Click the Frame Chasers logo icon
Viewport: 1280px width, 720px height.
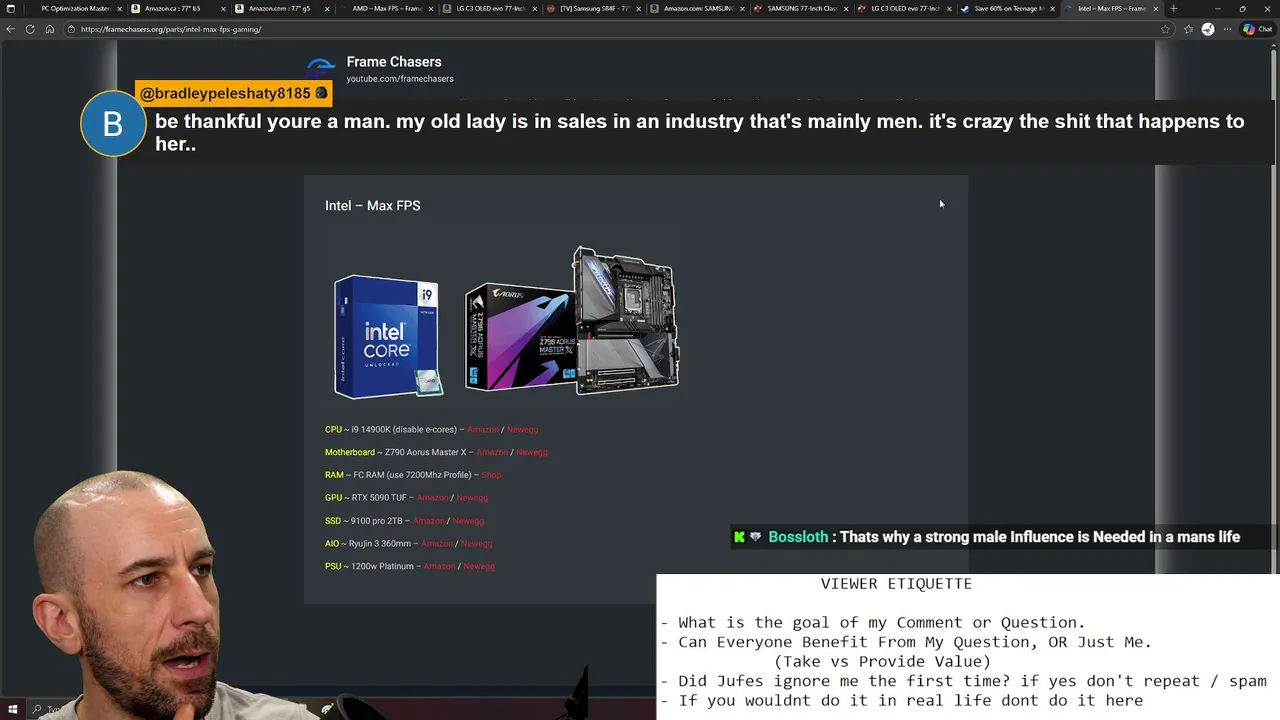point(321,68)
